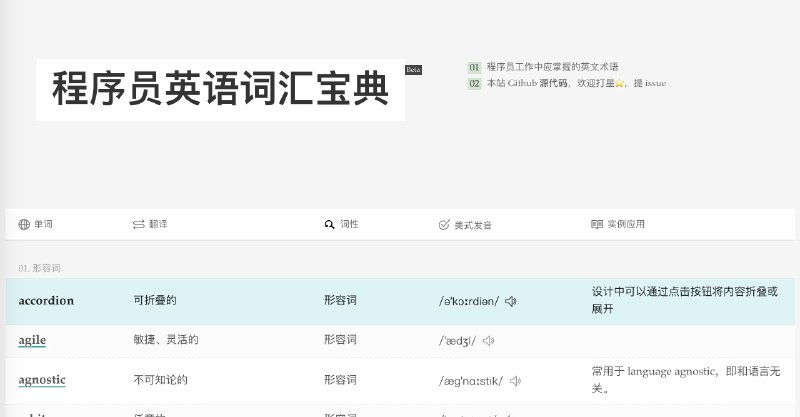Play the agile pronunciation speaker icon
This screenshot has height=417, width=800.
pos(488,340)
